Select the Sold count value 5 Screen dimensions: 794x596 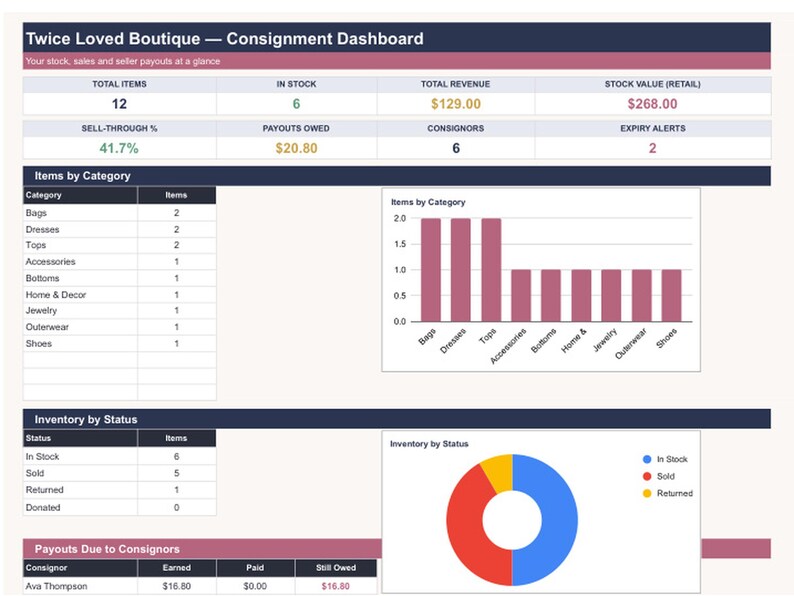[x=177, y=473]
